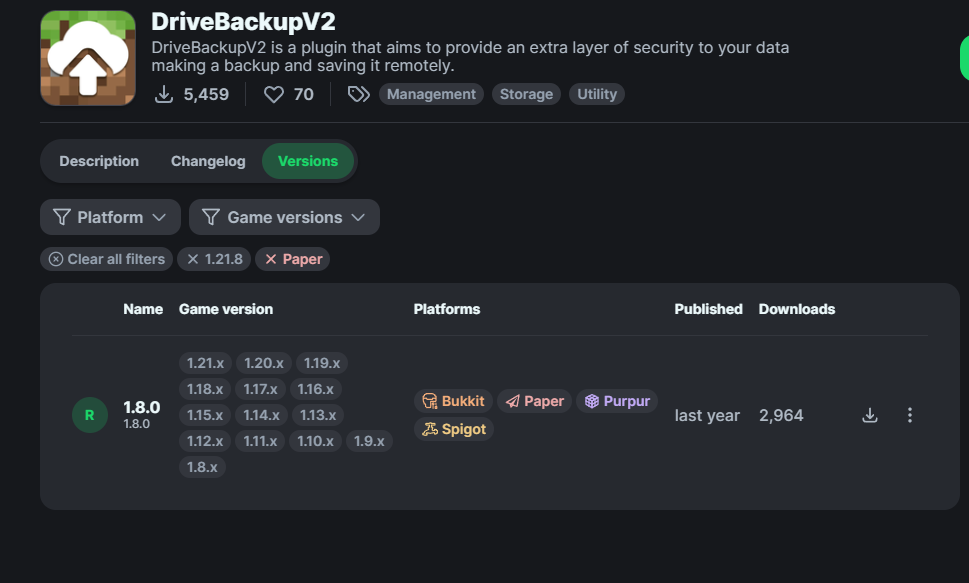Click the Storage category tag
Image resolution: width=969 pixels, height=583 pixels.
526,94
